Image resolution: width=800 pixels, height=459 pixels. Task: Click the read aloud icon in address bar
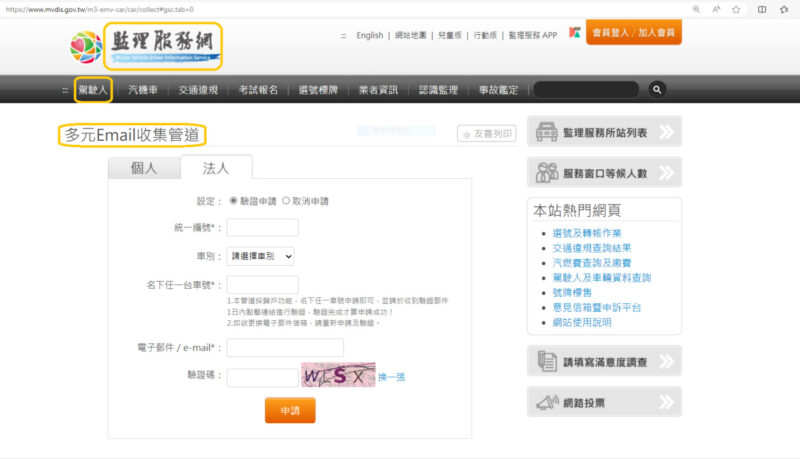click(x=716, y=9)
